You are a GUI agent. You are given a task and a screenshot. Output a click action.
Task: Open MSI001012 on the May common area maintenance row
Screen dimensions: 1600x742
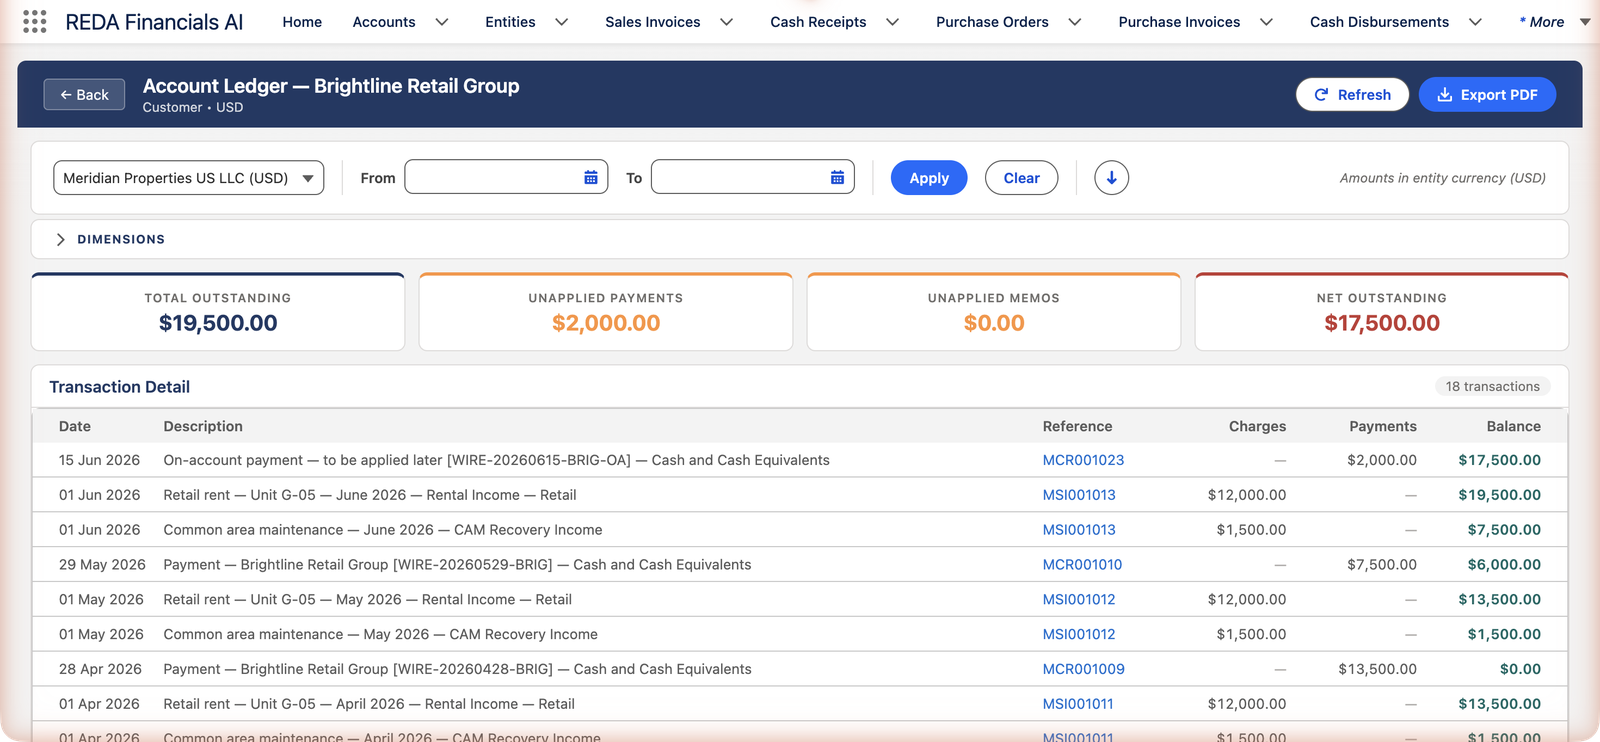(x=1079, y=634)
